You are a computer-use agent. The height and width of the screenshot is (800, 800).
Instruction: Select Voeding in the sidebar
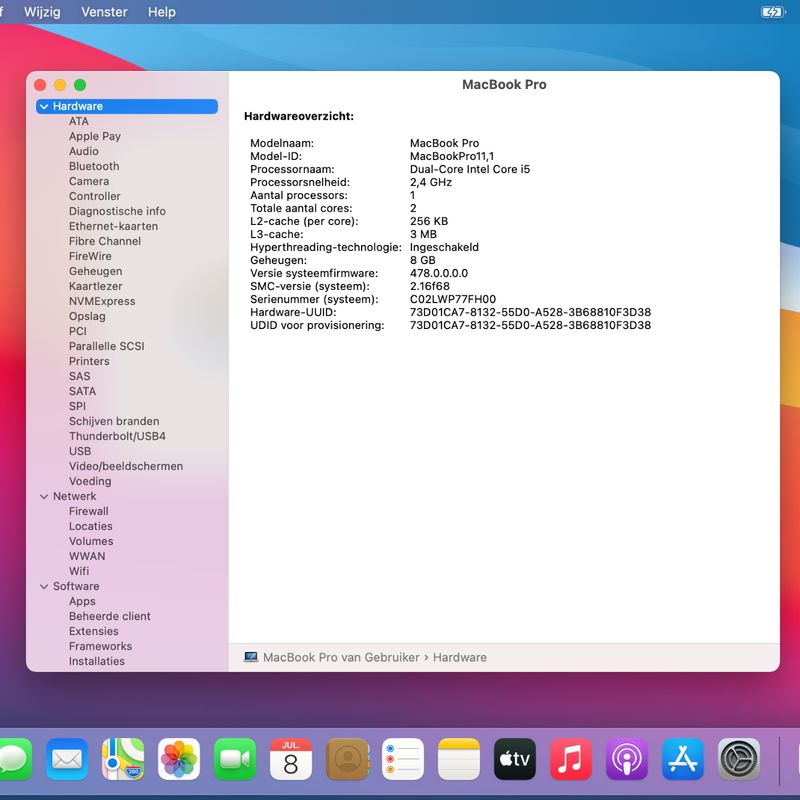[x=90, y=481]
